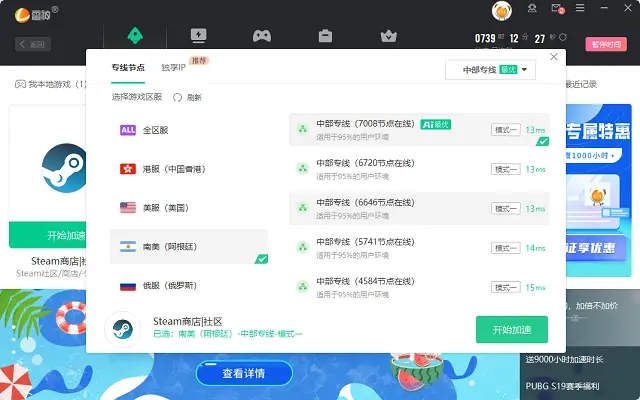
Task: Open 模式一 dropdown for 5741 node
Action: [506, 248]
